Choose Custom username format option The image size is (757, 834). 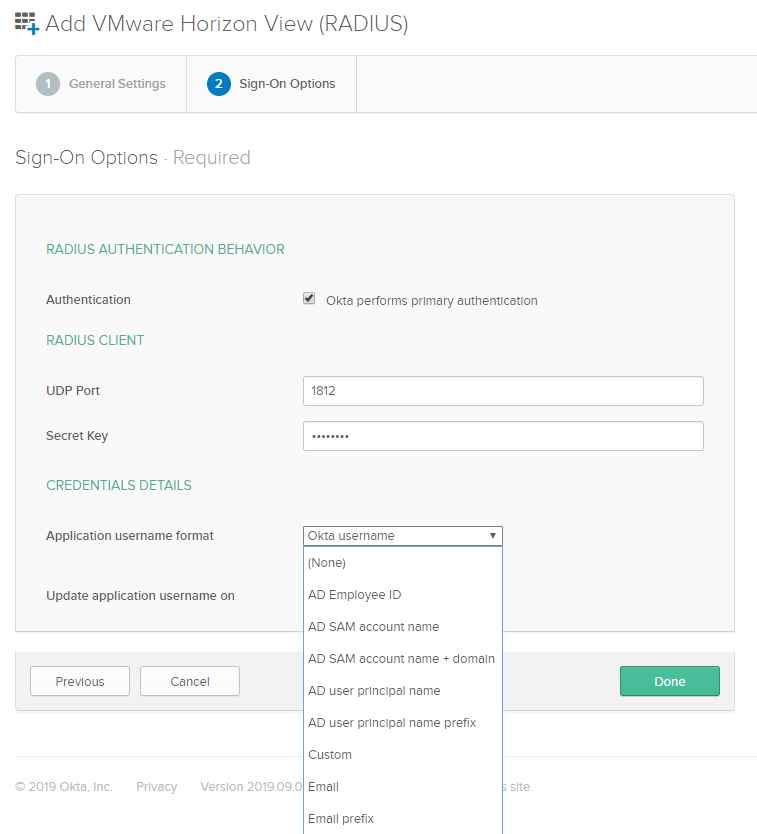click(330, 755)
